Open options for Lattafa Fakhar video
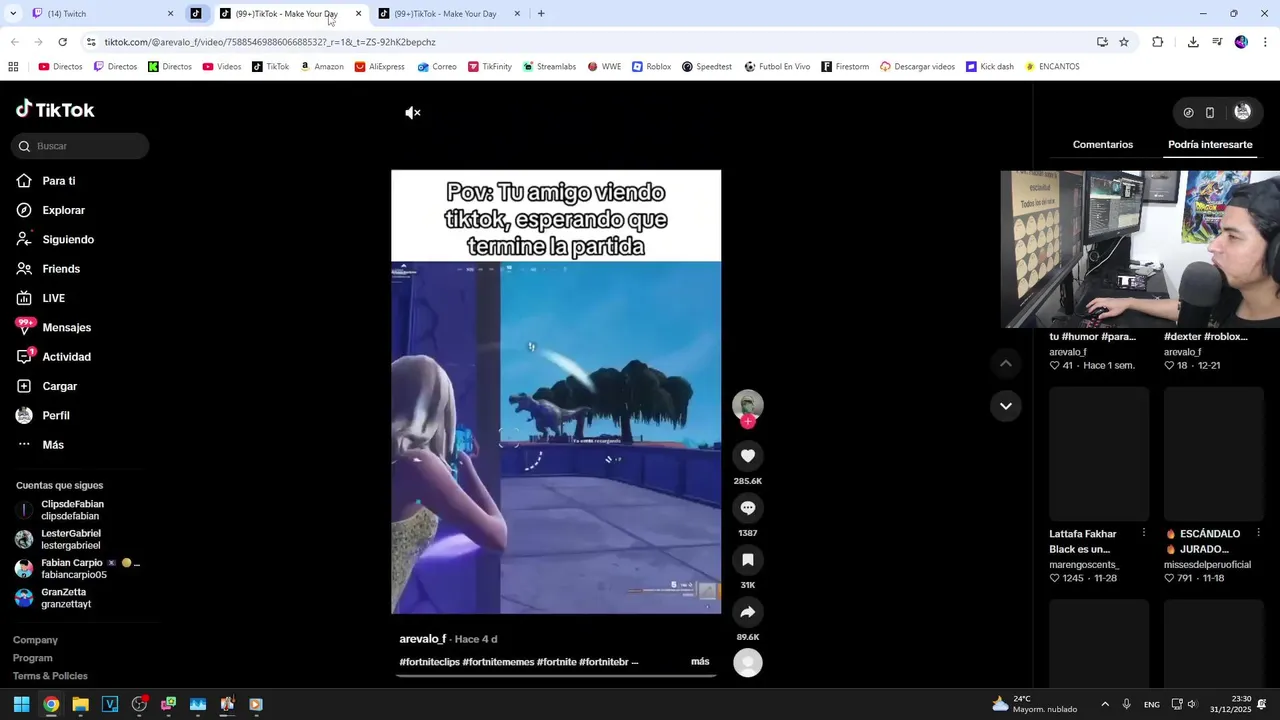Image resolution: width=1280 pixels, height=720 pixels. pyautogui.click(x=1144, y=533)
